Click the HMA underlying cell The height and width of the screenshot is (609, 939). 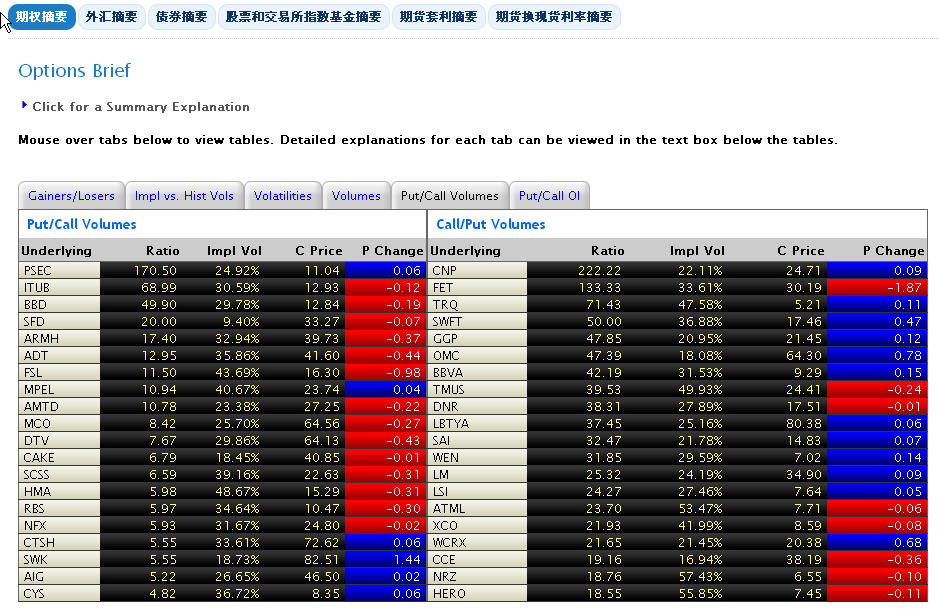point(59,492)
